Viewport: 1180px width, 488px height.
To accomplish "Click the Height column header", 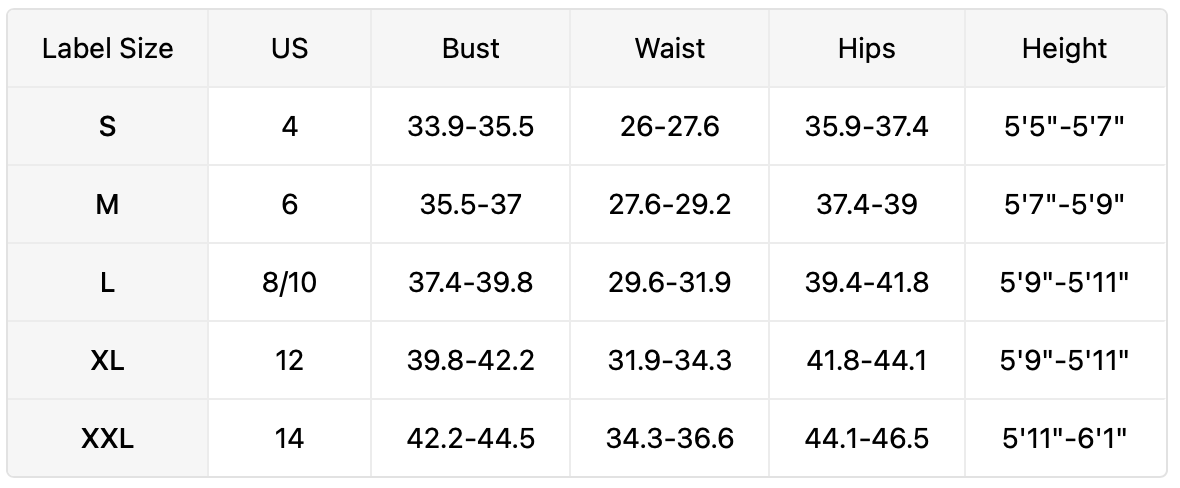I will pyautogui.click(x=1064, y=49).
